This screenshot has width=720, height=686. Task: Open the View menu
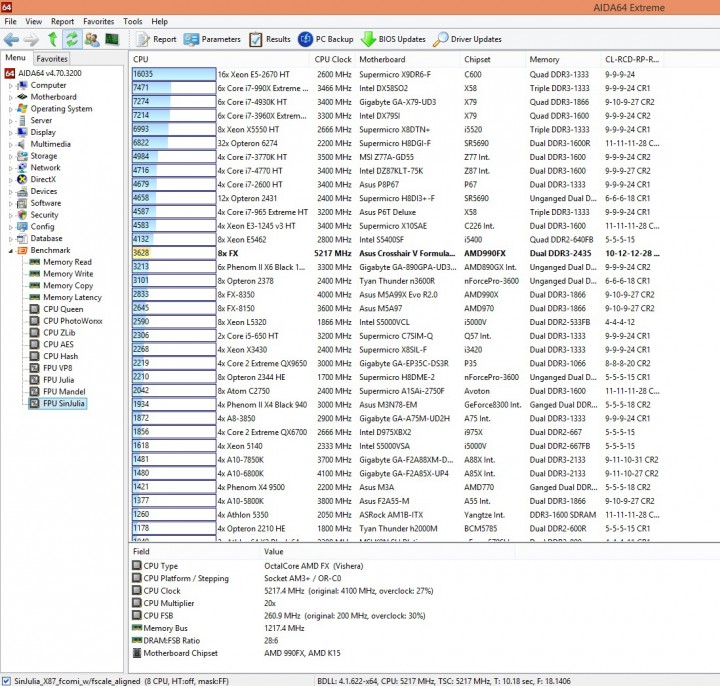(x=34, y=22)
